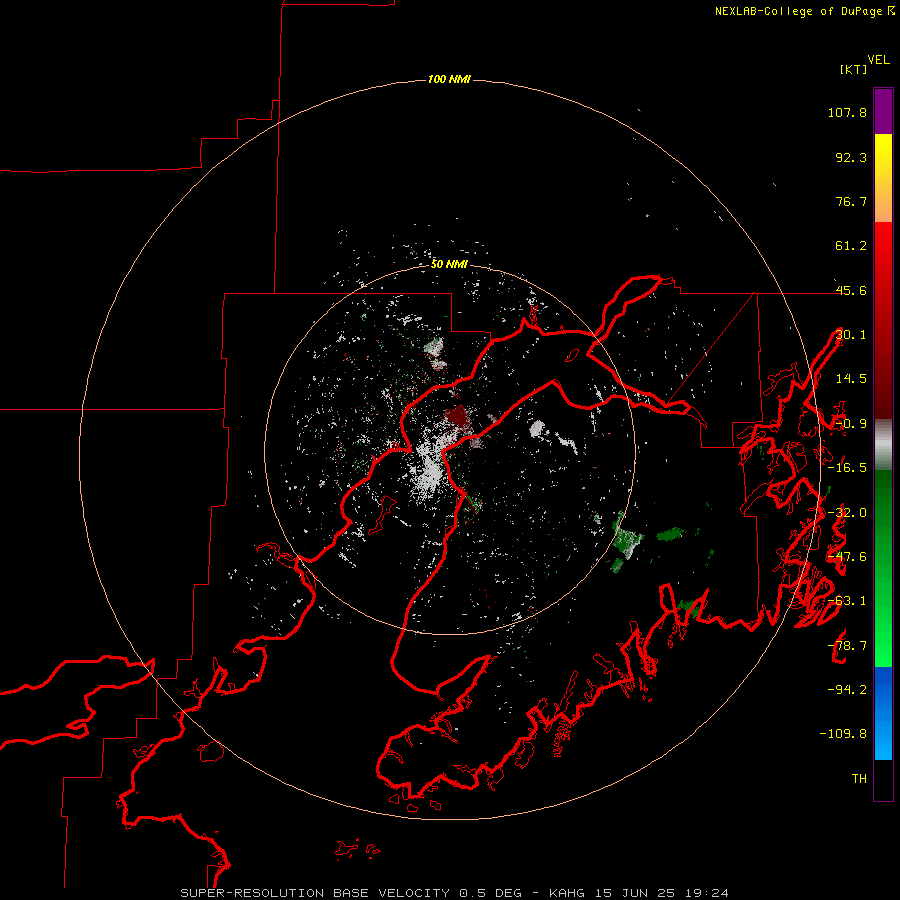The image size is (900, 900).
Task: Select the -47.6 legend value
Action: (847, 557)
